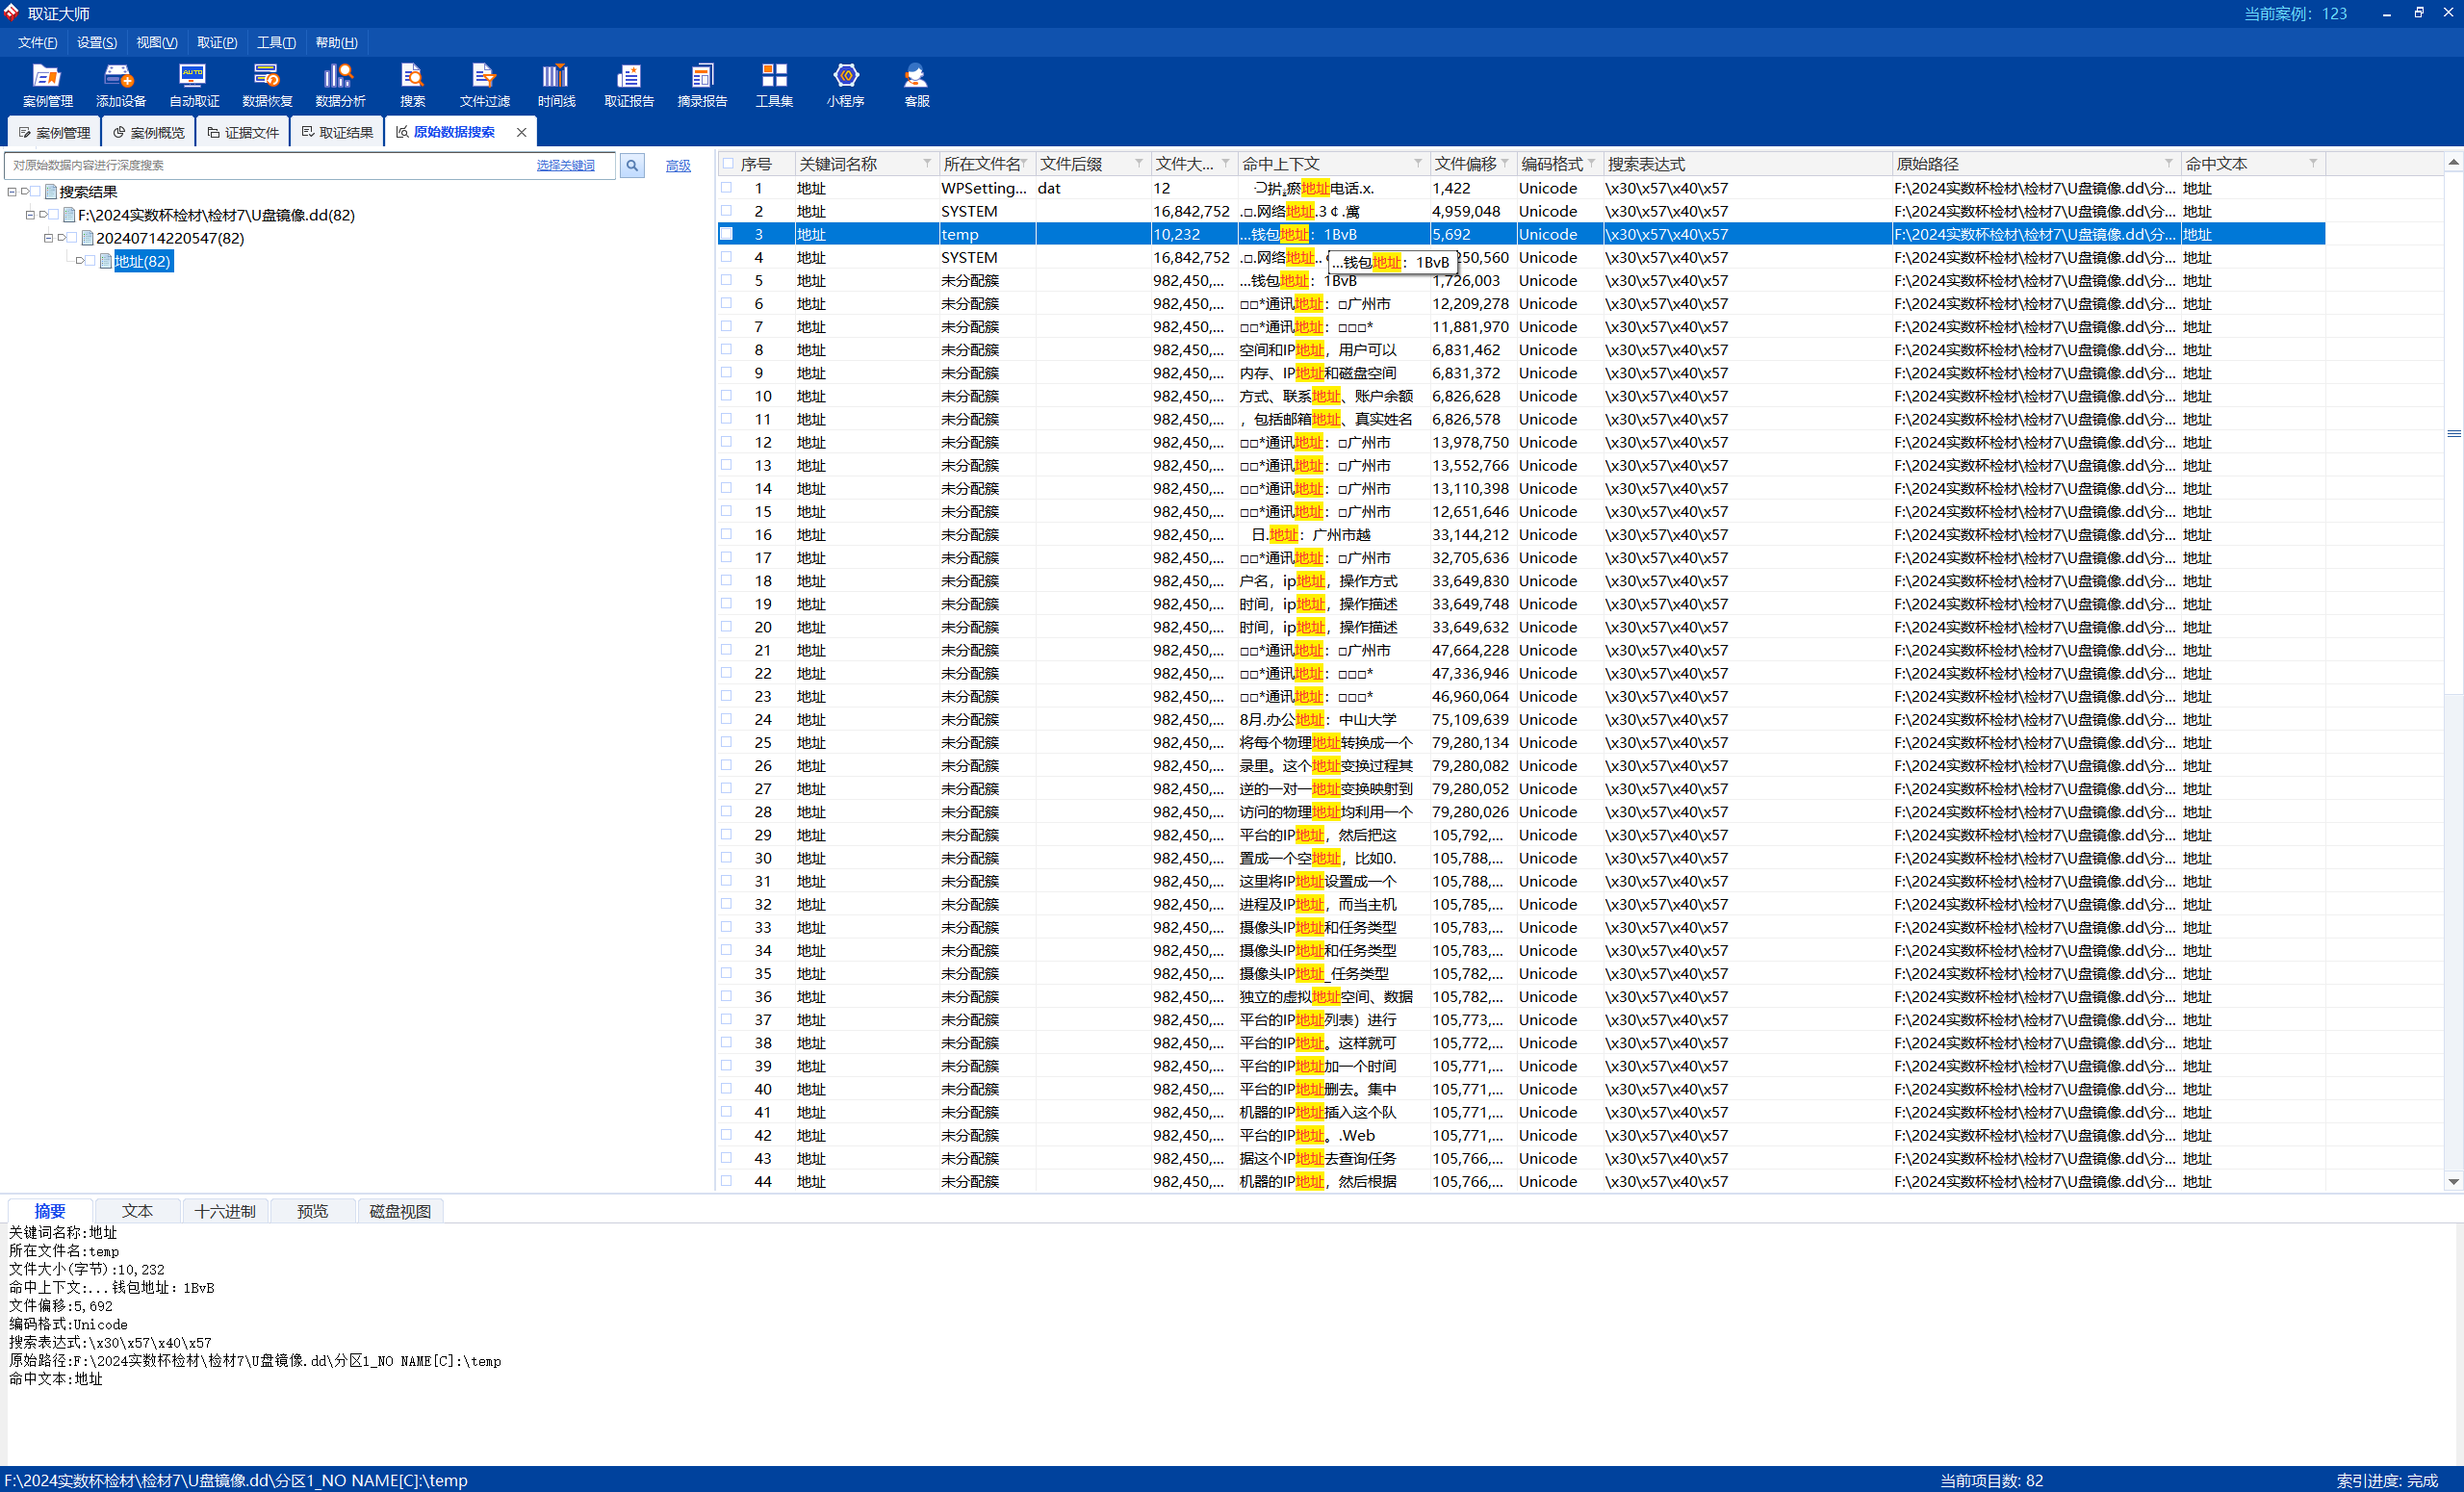Click 选择关键词 link

[565, 166]
